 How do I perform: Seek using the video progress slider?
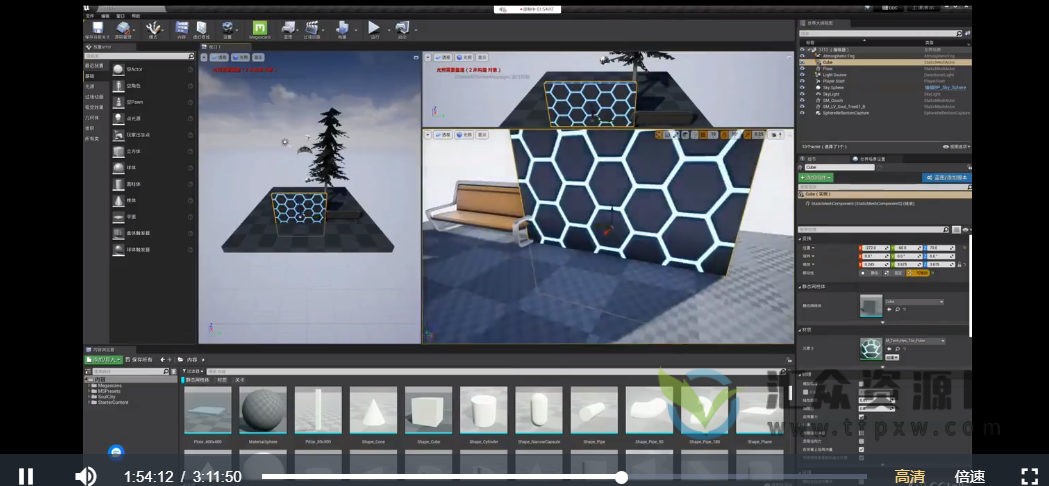(x=621, y=477)
